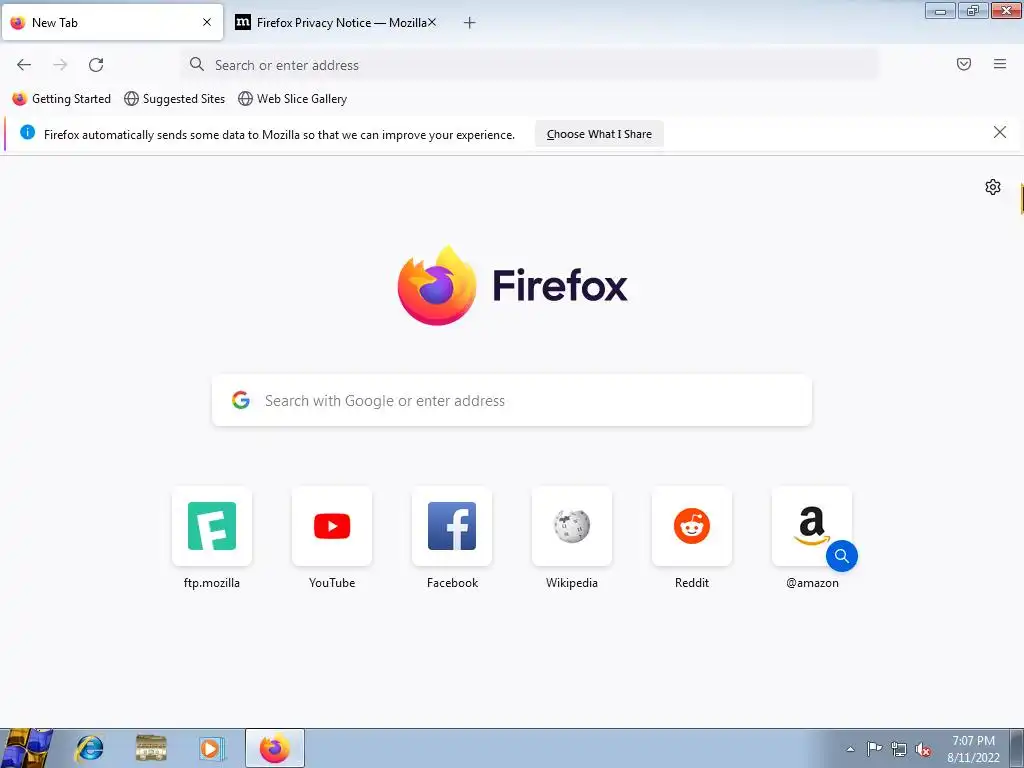Launch Internet Explorer from taskbar
This screenshot has width=1024, height=768.
pyautogui.click(x=89, y=748)
